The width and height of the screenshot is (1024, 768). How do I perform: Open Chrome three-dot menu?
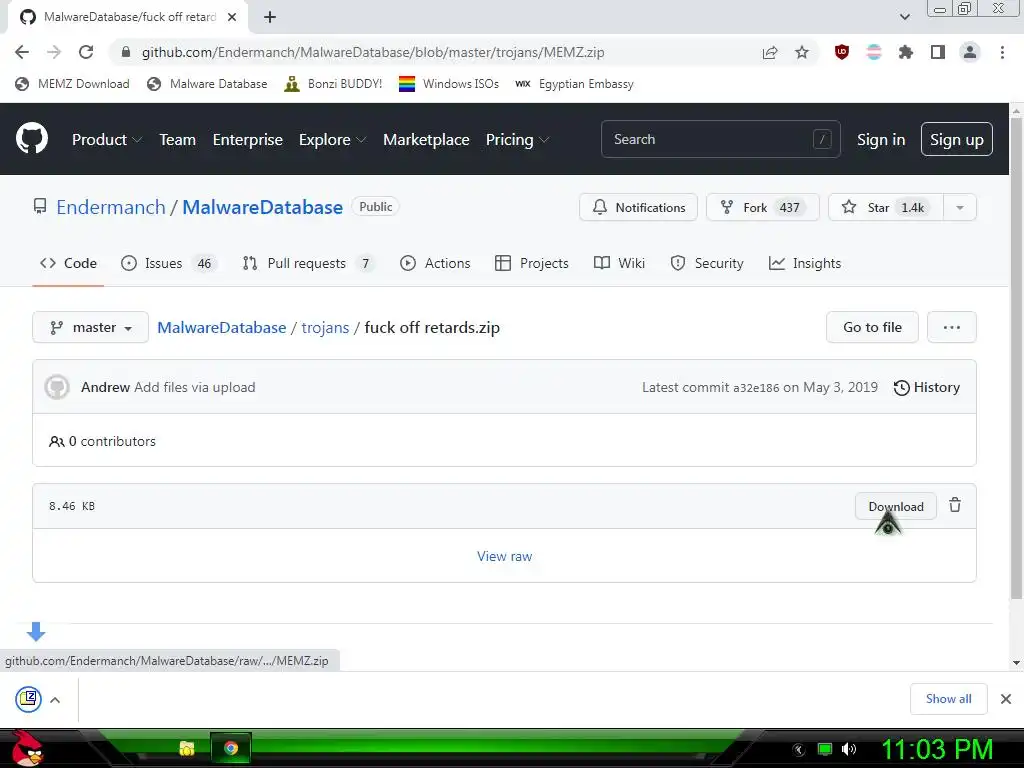1002,52
